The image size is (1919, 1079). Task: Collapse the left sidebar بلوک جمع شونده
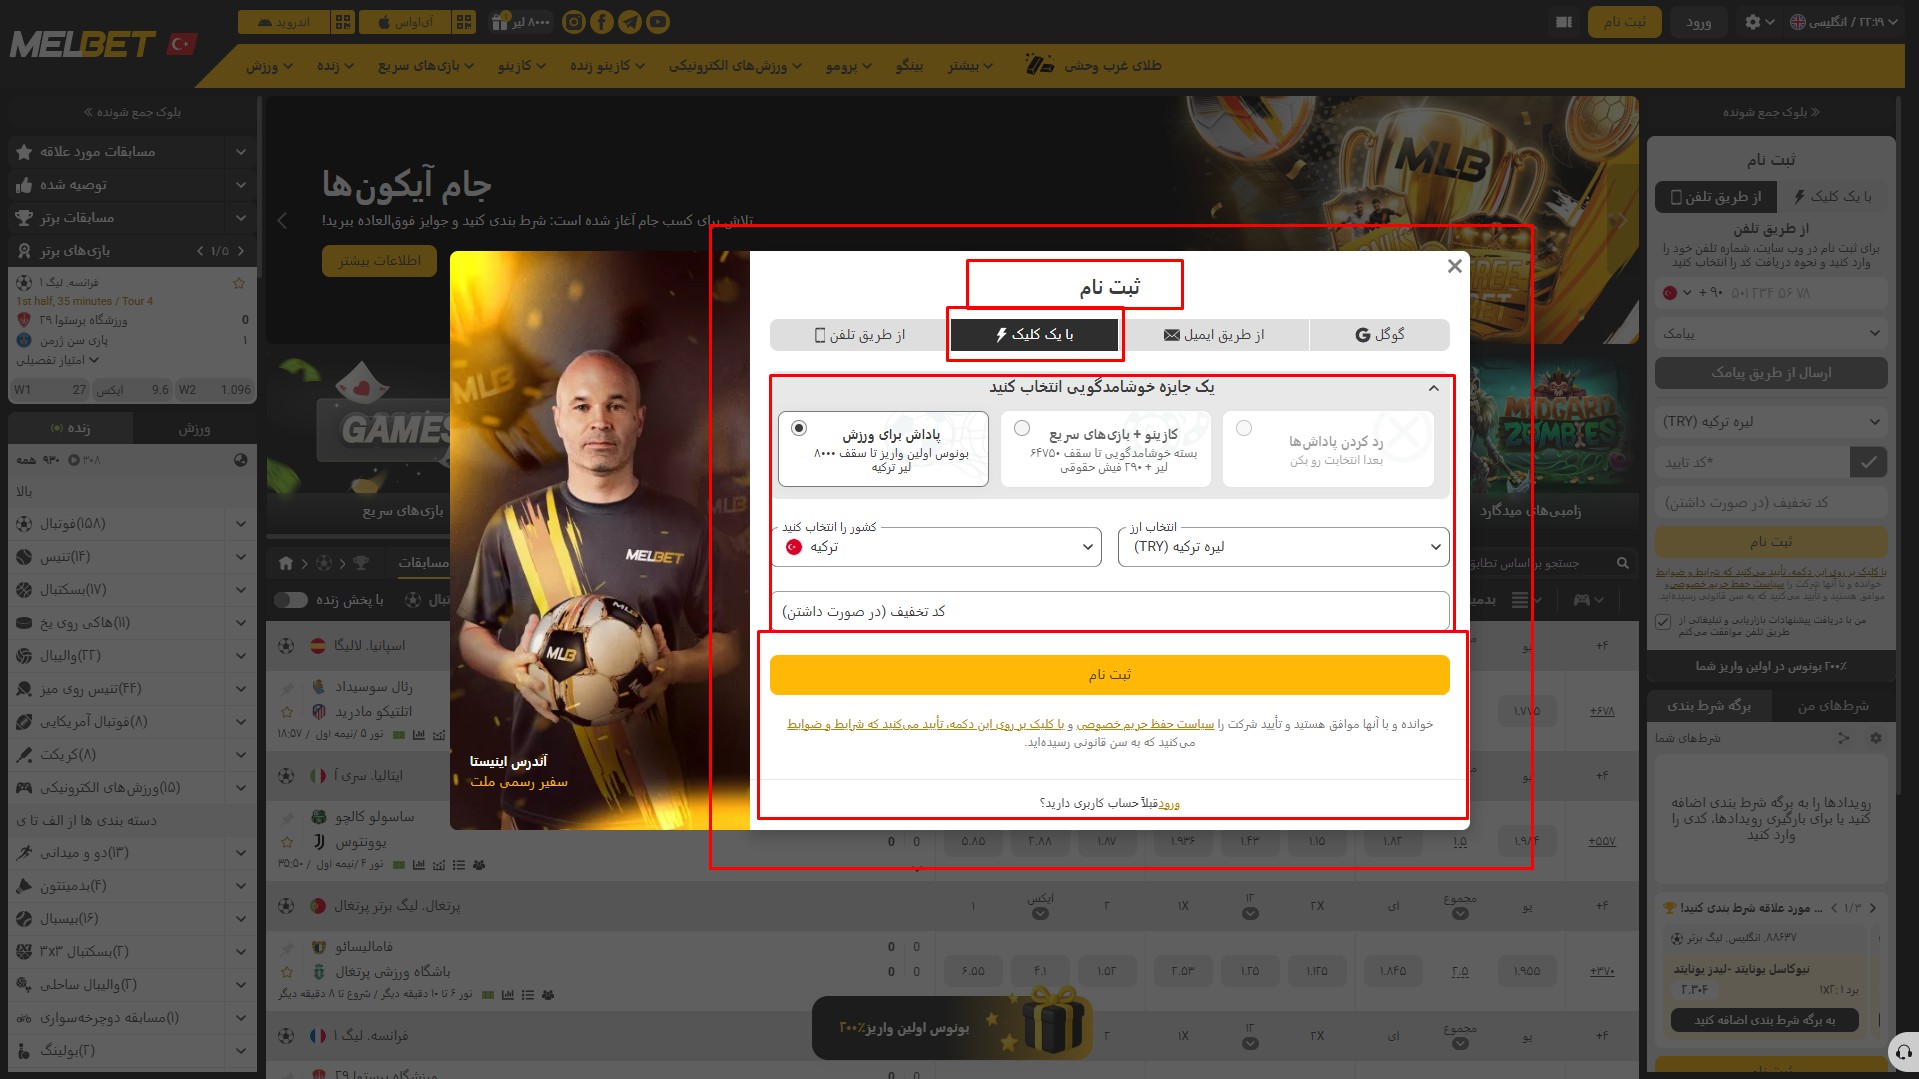pyautogui.click(x=132, y=112)
